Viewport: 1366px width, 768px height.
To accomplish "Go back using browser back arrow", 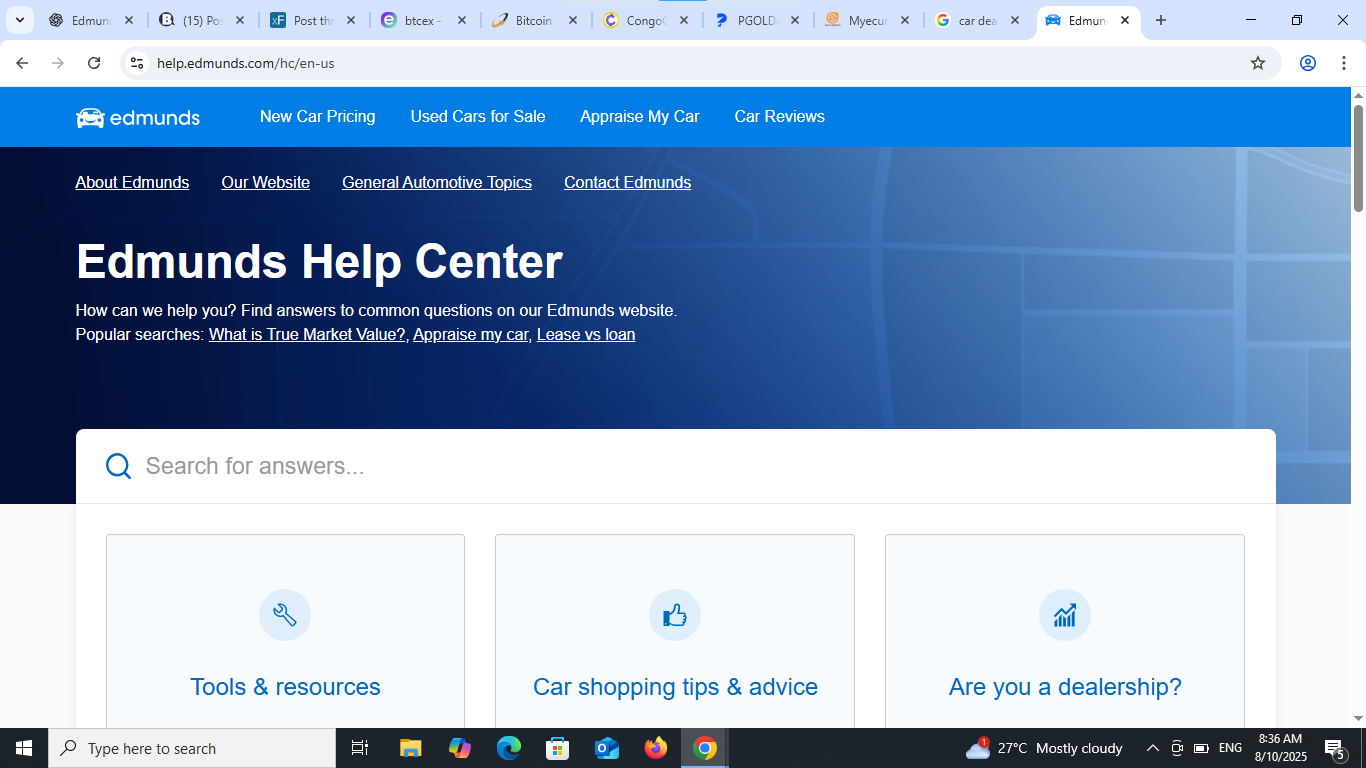I will click(x=22, y=63).
